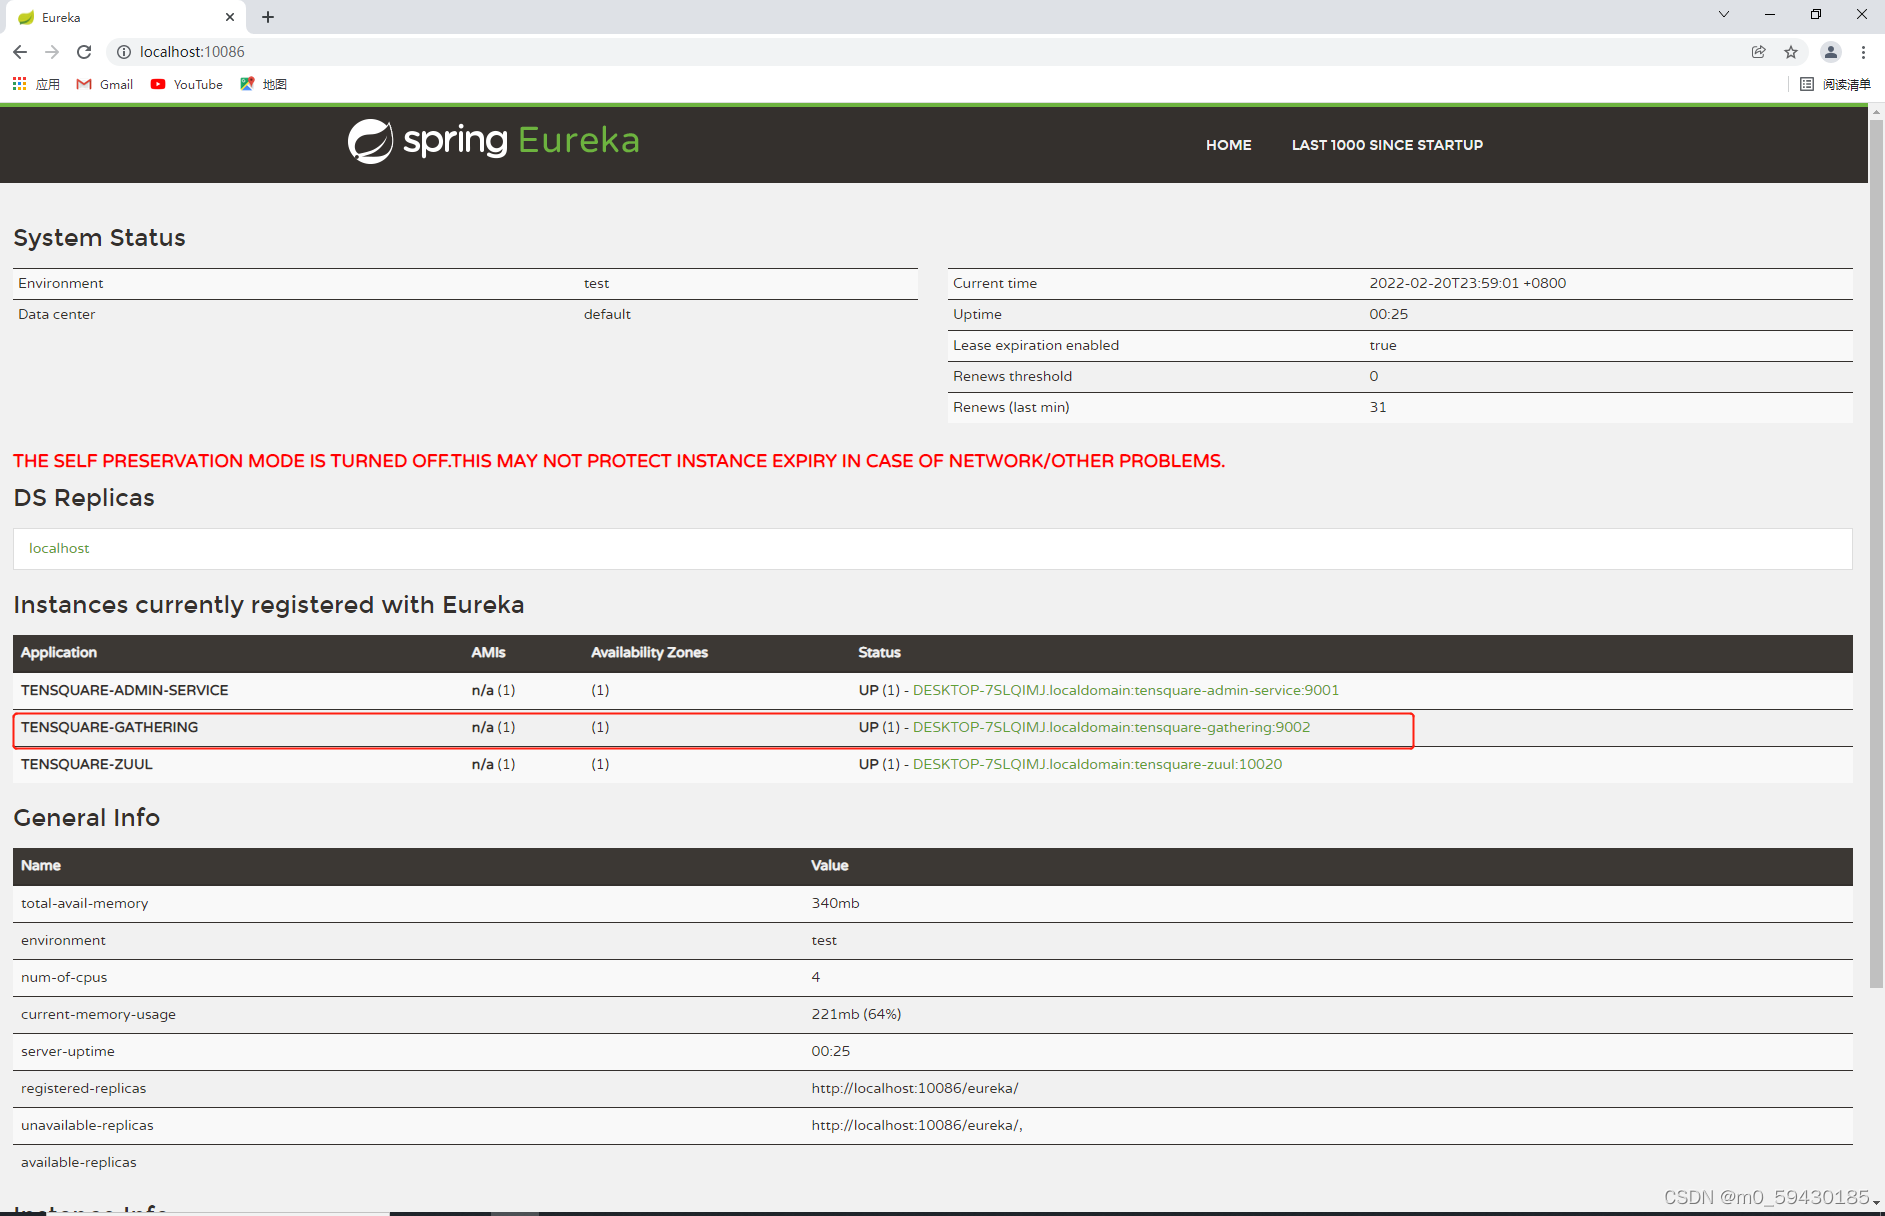Select TENSQUARE-GATHERING application name
This screenshot has height=1216, width=1885.
pos(109,727)
